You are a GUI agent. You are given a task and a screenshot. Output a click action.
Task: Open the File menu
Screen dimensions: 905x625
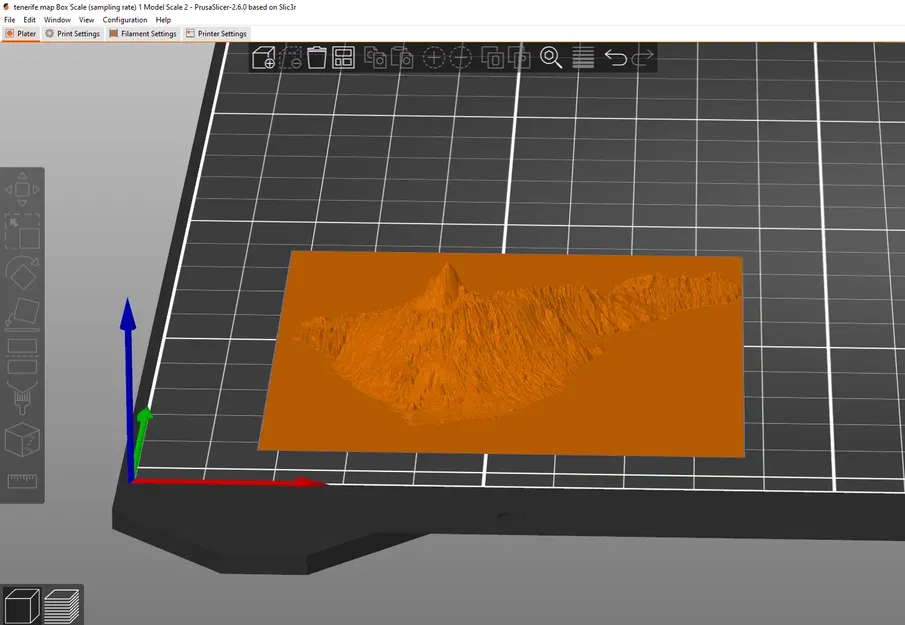click(10, 20)
